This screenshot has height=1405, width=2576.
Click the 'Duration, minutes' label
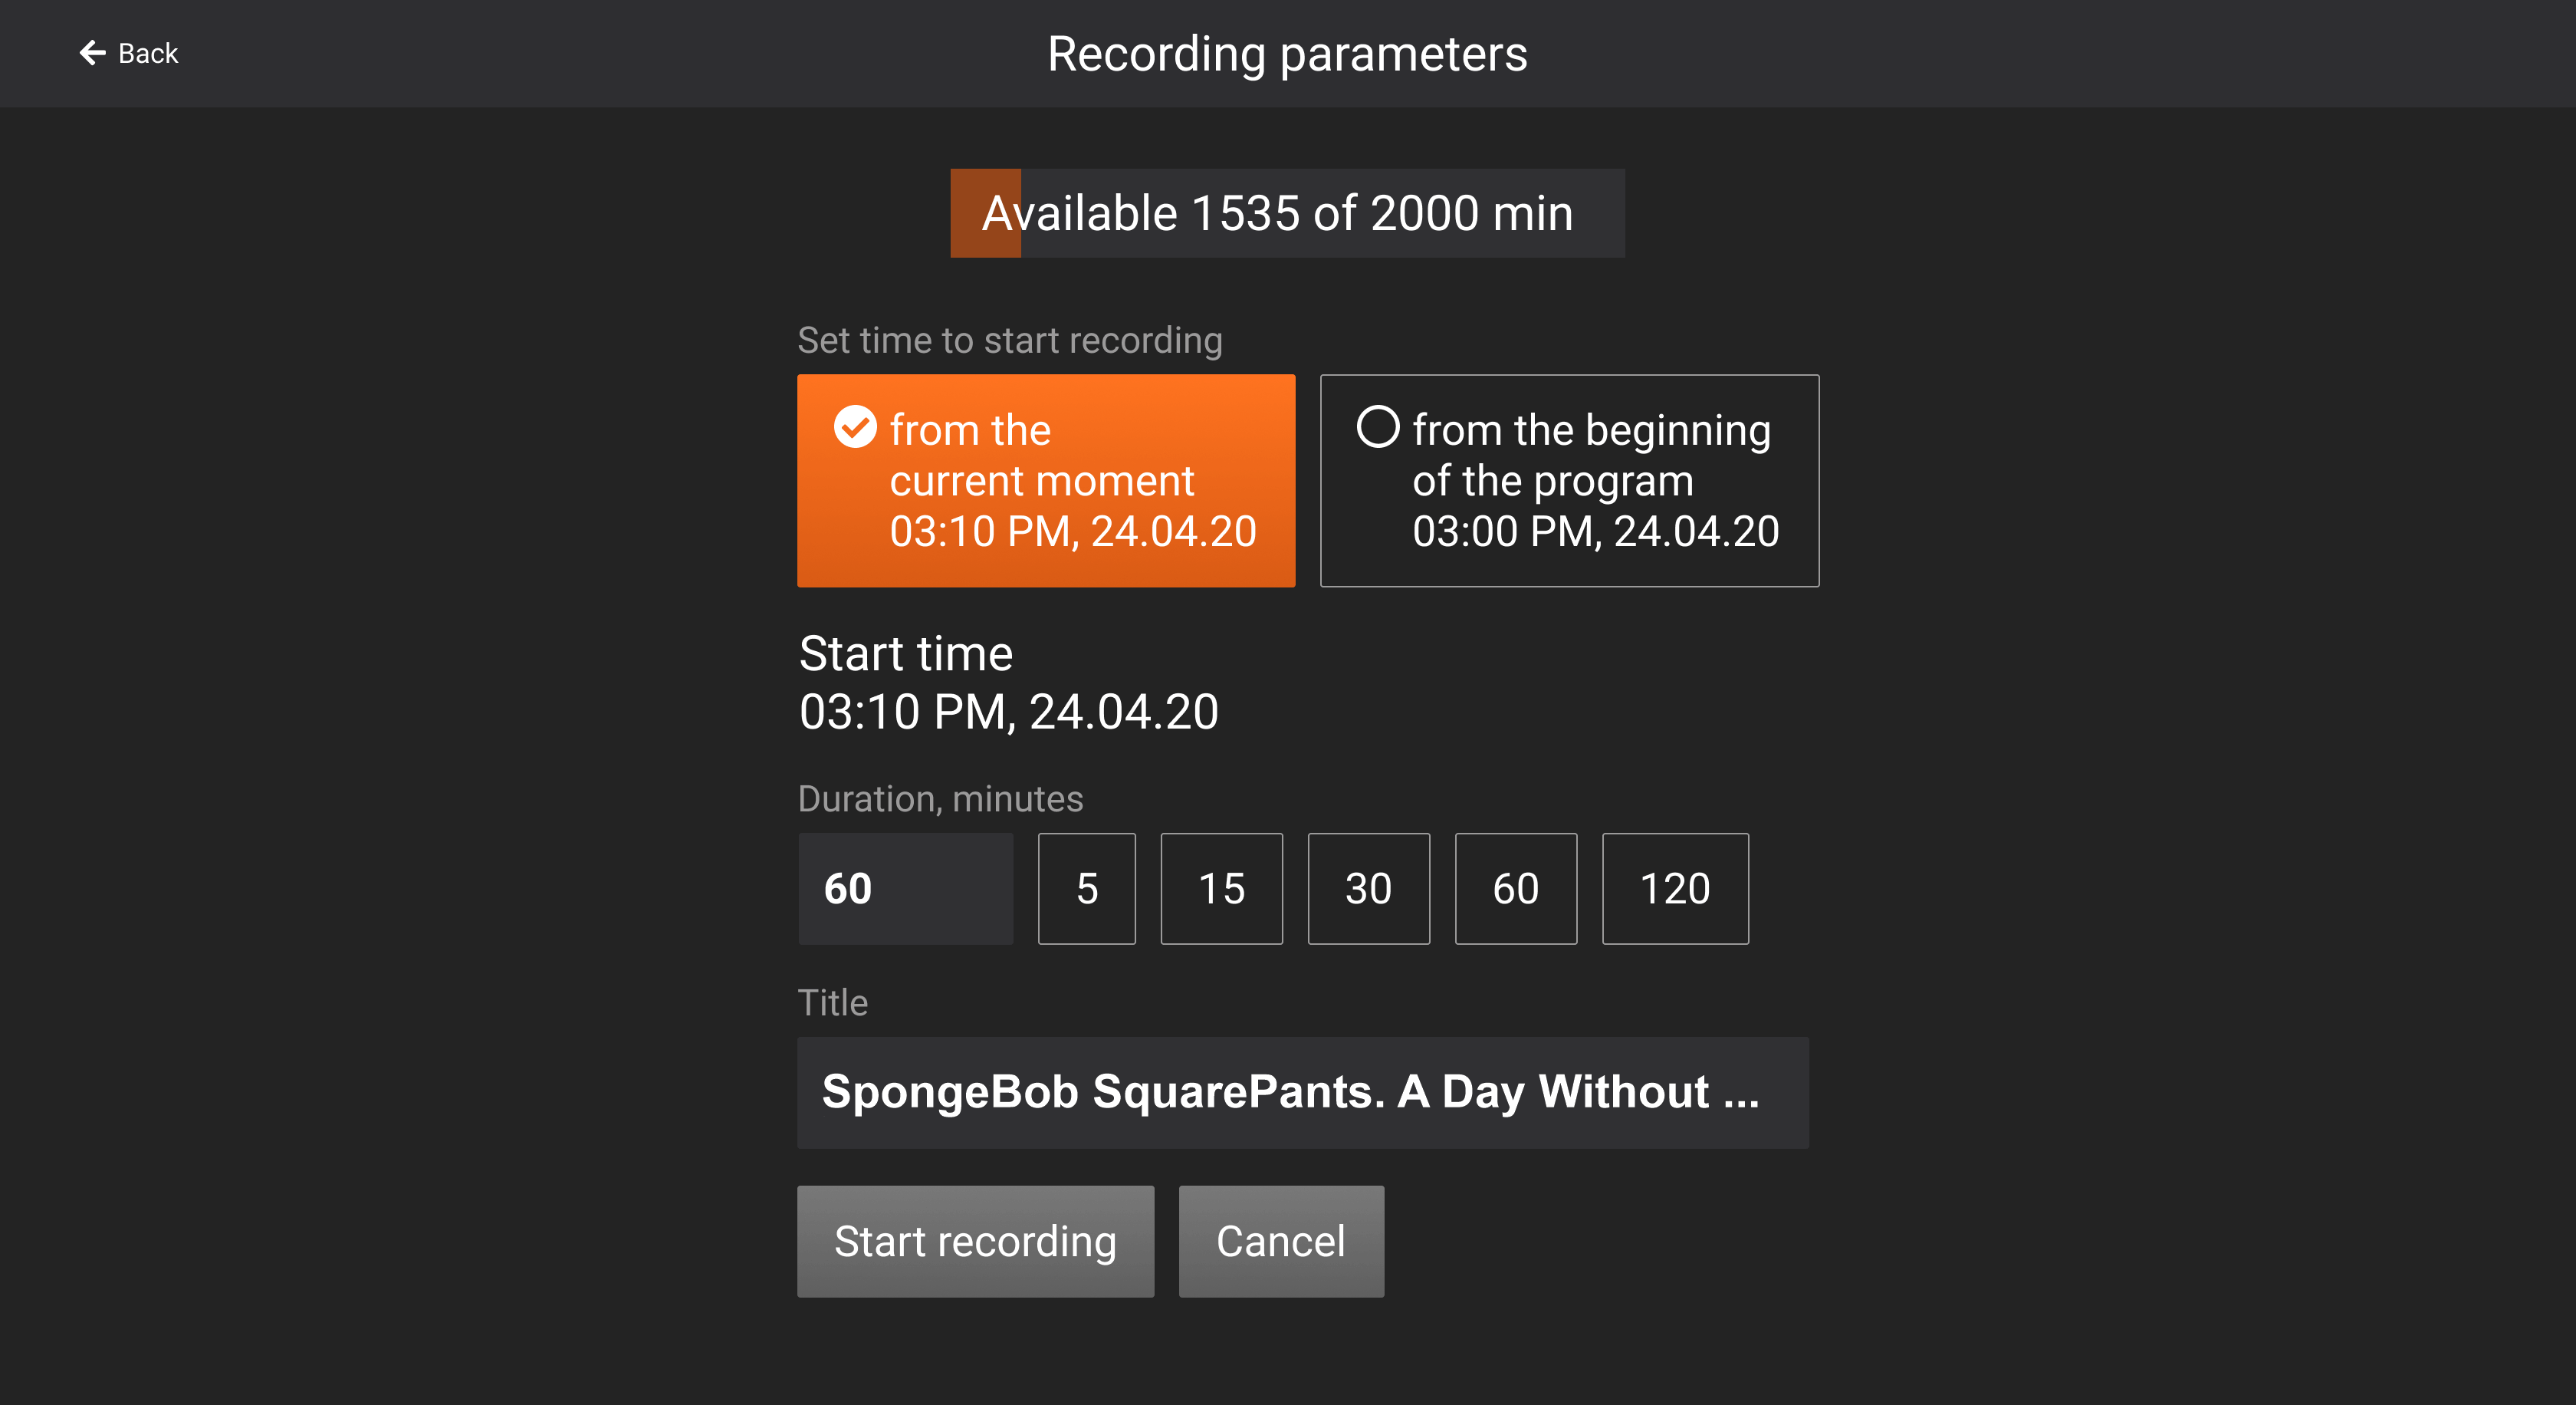(x=940, y=799)
